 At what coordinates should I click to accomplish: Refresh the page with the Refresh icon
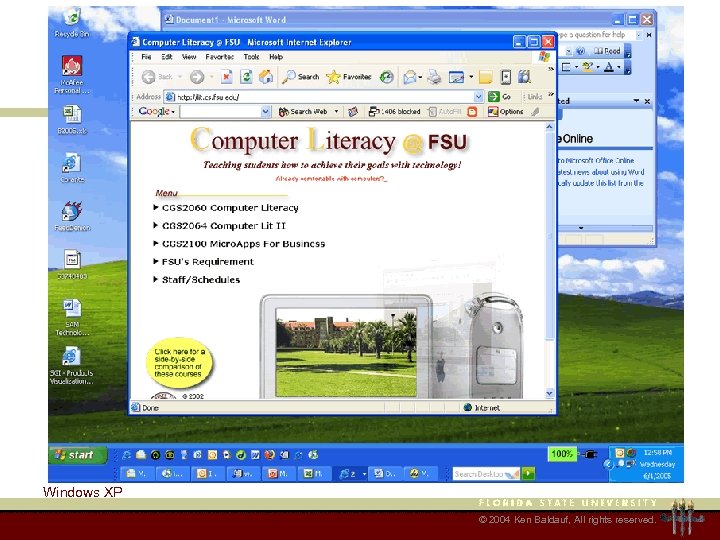coord(246,77)
